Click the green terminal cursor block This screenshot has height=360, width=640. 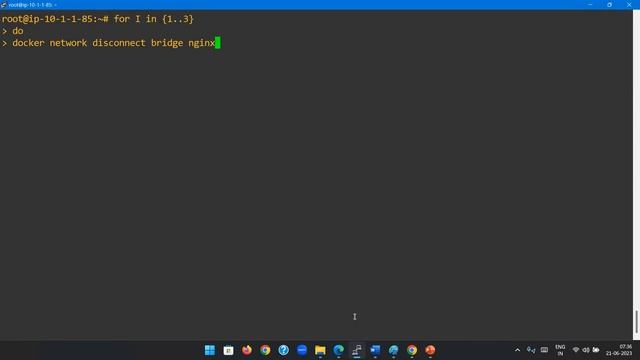pyautogui.click(x=218, y=43)
